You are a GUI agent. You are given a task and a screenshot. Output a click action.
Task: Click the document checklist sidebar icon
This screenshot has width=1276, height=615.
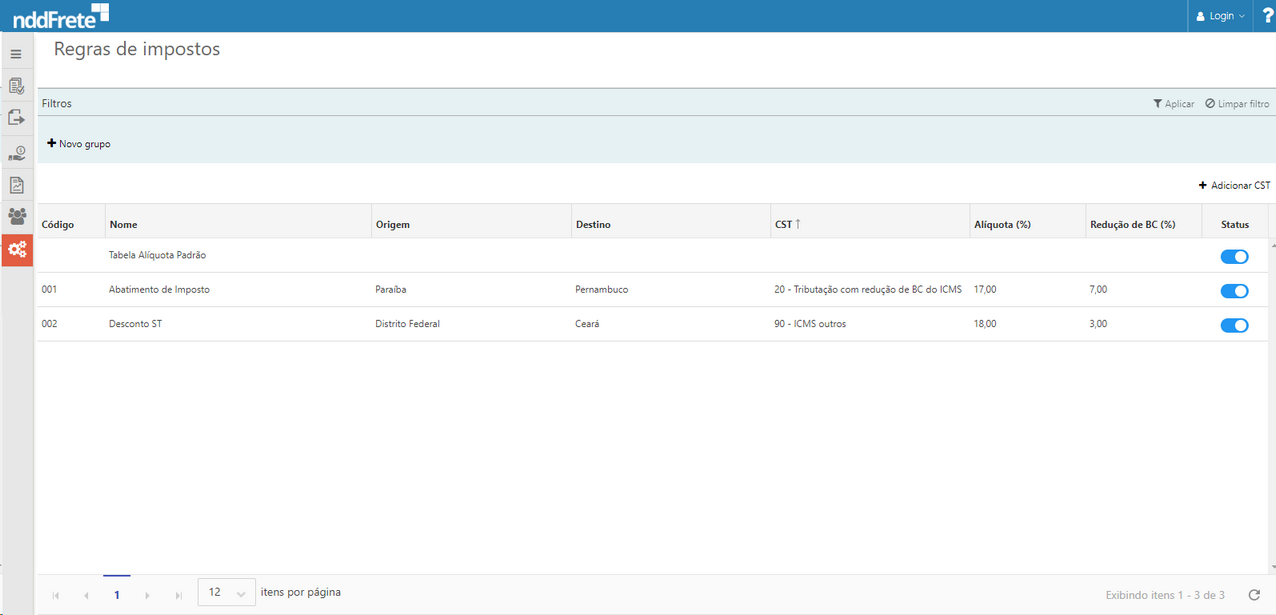tap(16, 86)
